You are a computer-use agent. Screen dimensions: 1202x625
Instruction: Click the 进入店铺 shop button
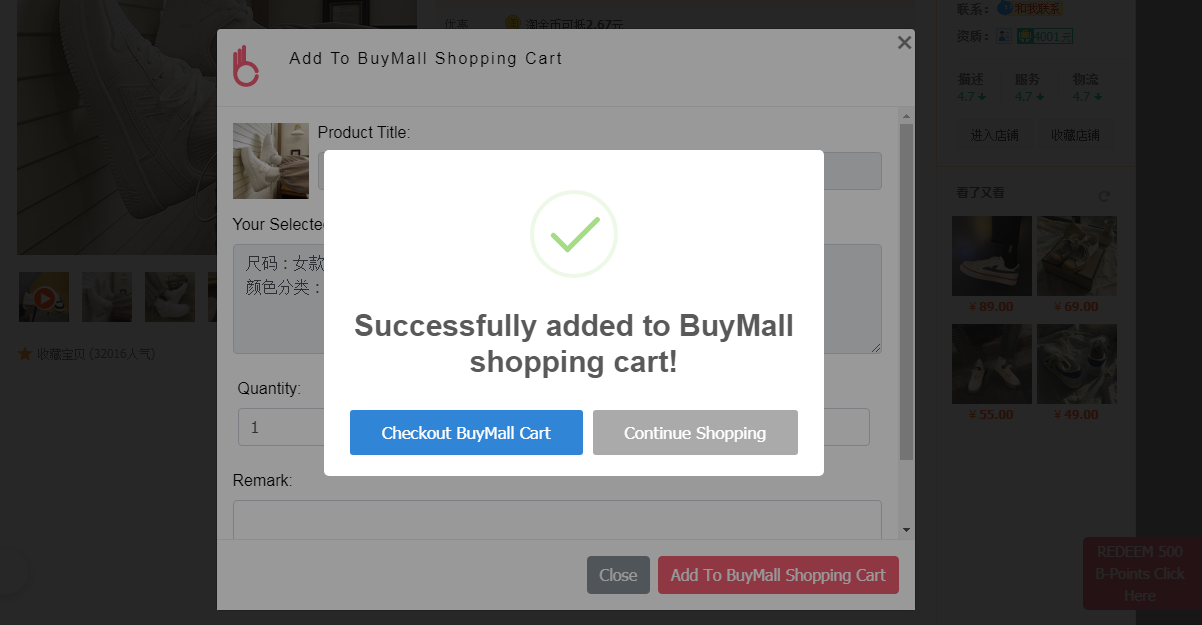click(994, 135)
